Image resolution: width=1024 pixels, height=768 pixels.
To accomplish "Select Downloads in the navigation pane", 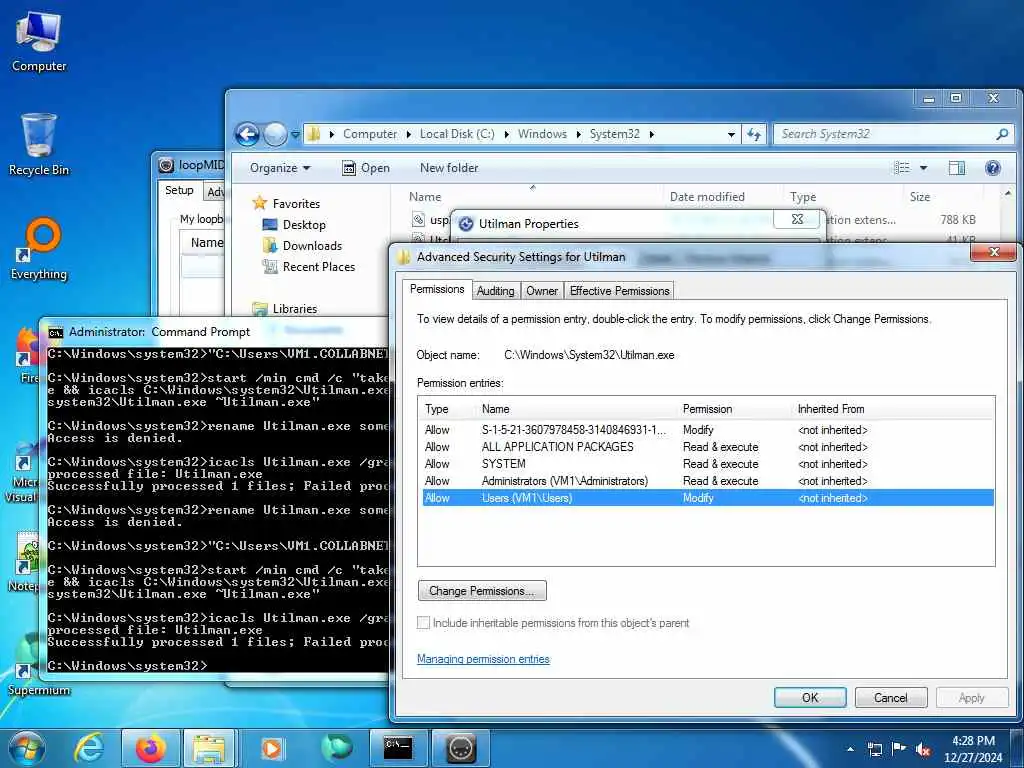I will pyautogui.click(x=302, y=246).
